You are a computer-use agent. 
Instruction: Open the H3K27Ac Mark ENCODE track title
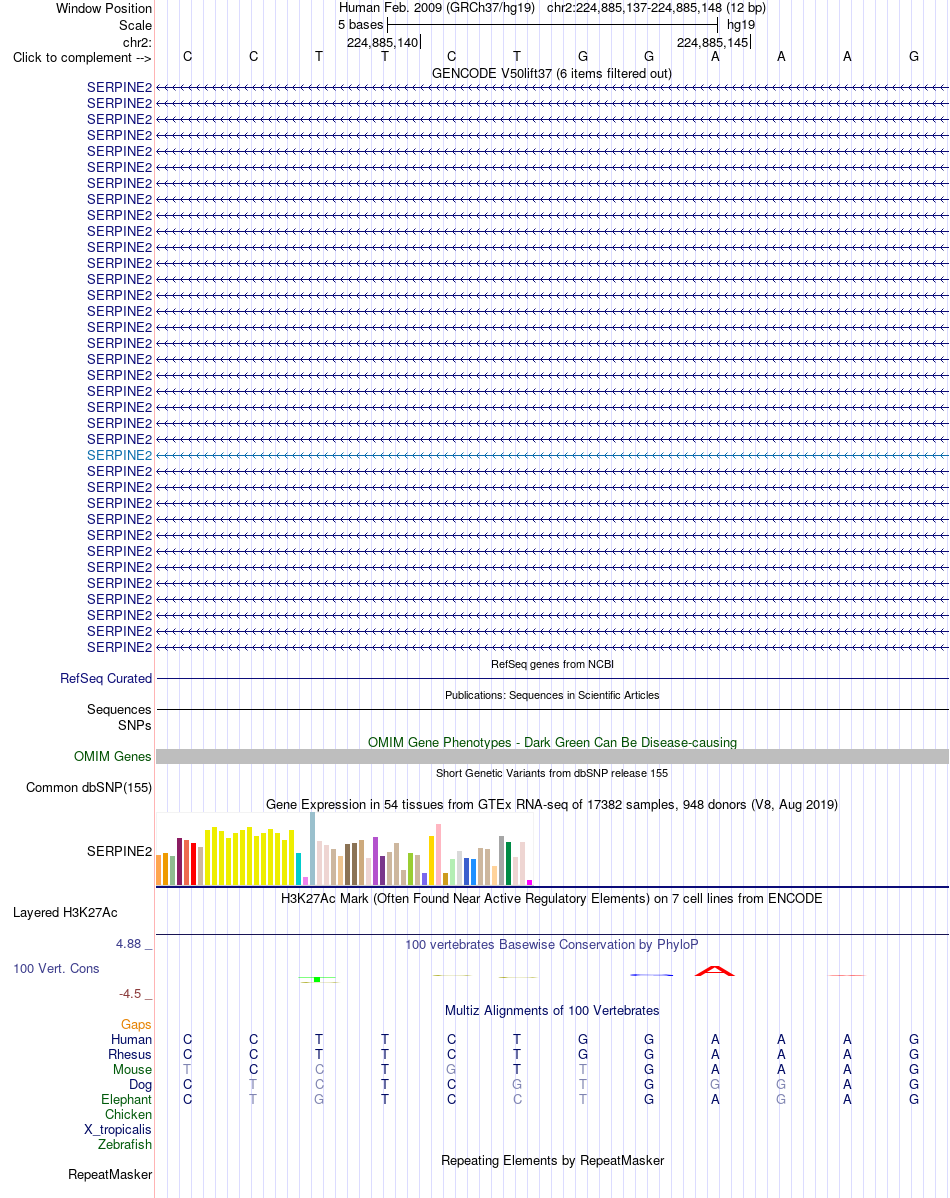pyautogui.click(x=552, y=898)
